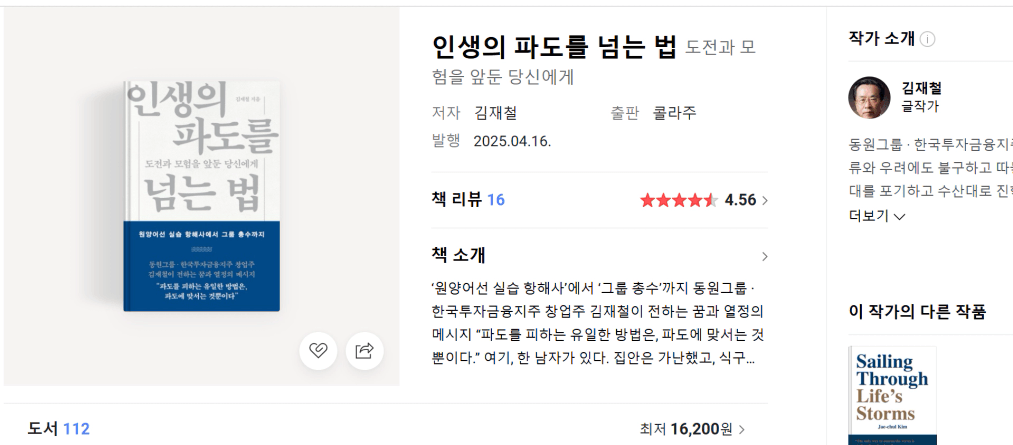Screen dimensions: 1013x445
Task: Open rating details via the chevron after 4.56
Action: click(x=765, y=200)
